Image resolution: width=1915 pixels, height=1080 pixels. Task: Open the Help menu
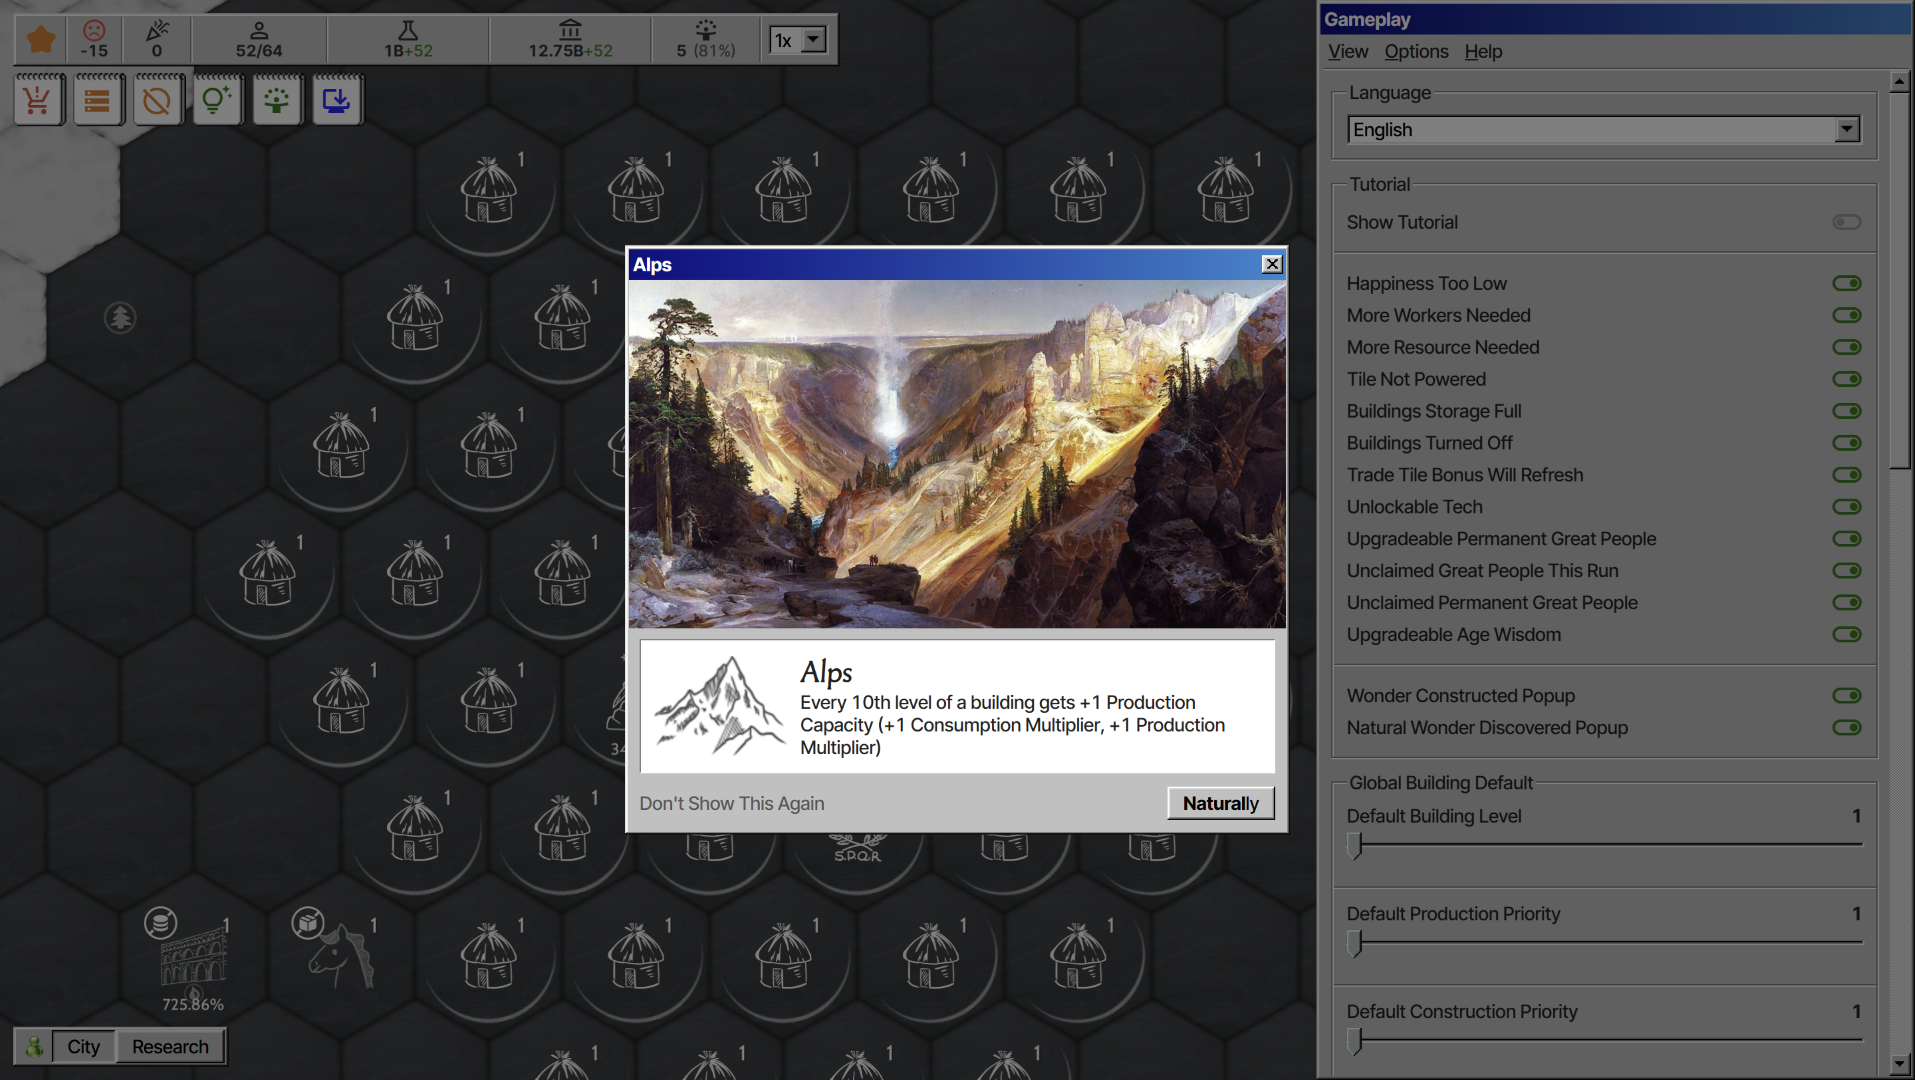click(x=1483, y=51)
